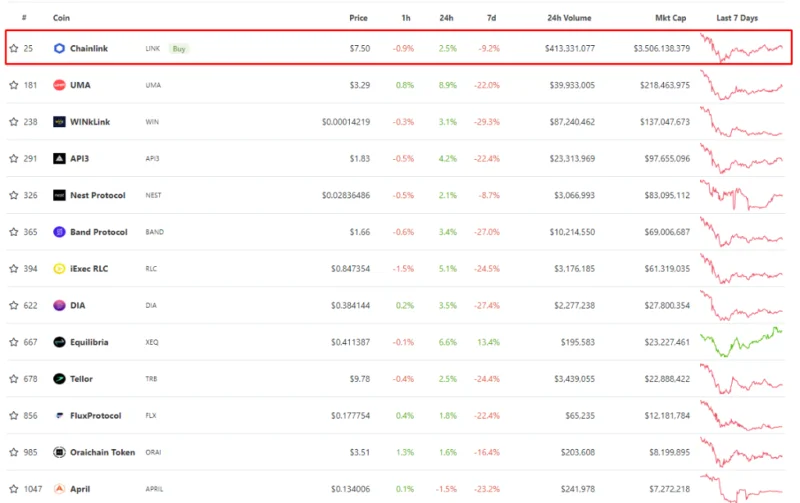Star iExec RLC row

point(14,269)
